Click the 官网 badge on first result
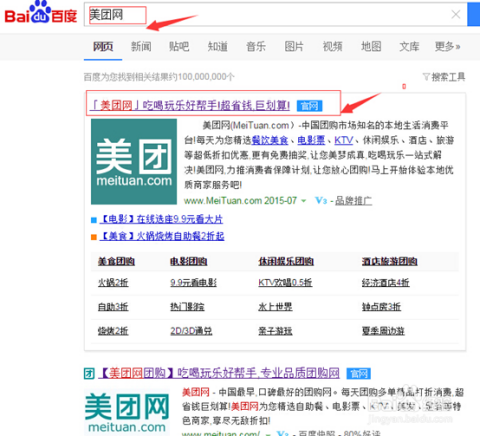This screenshot has height=436, width=480. (x=310, y=106)
